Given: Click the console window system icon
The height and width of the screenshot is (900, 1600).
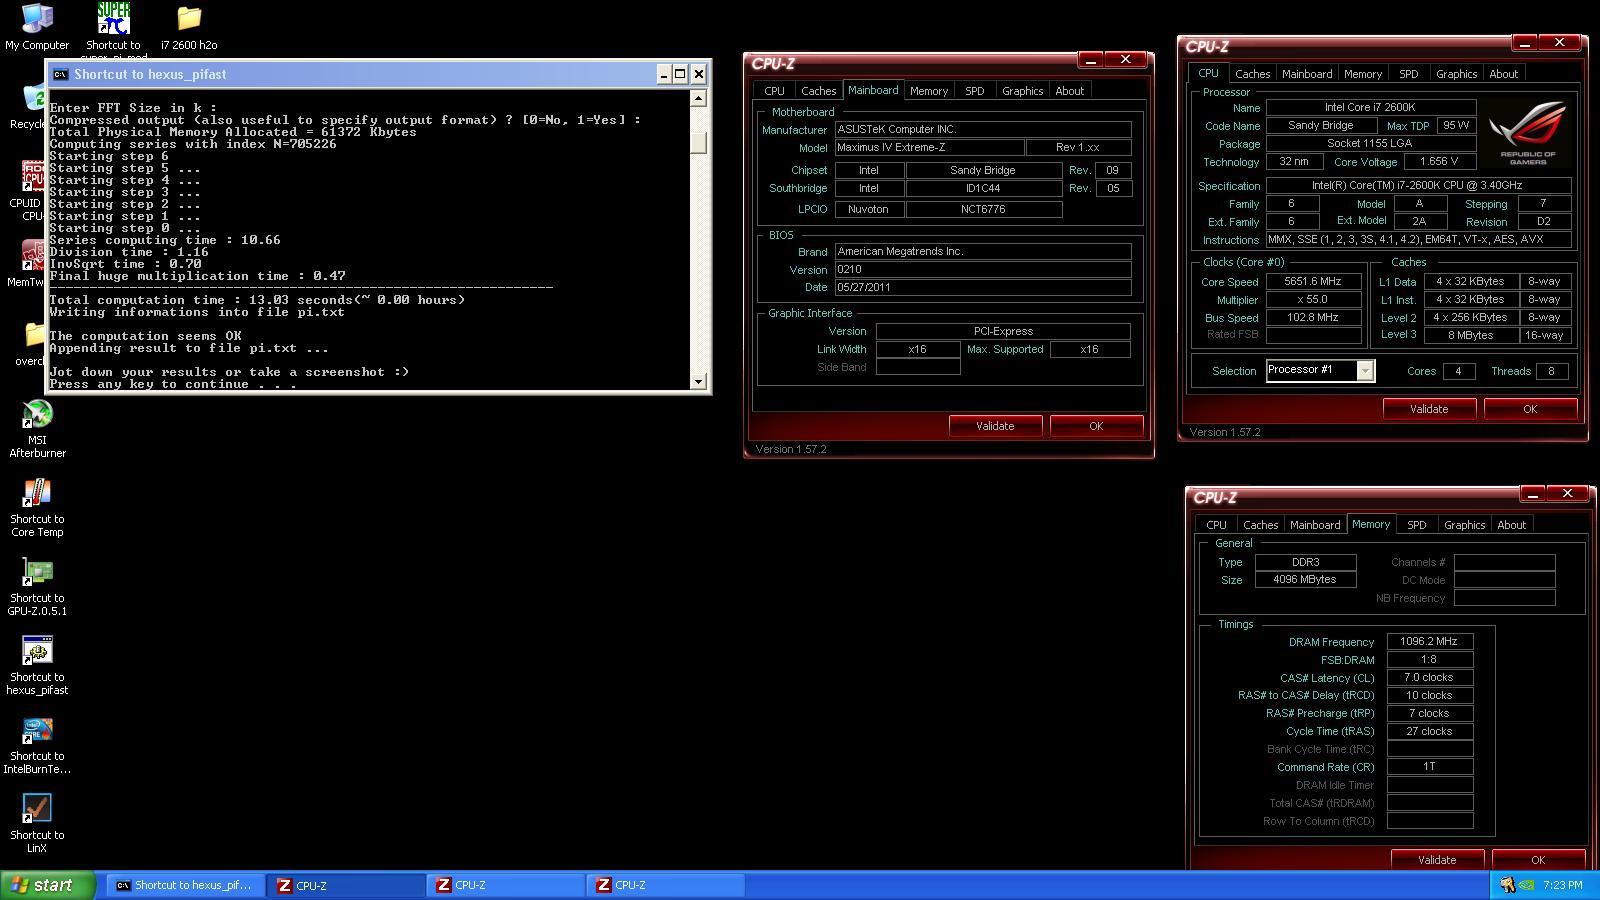Looking at the screenshot, I should tap(60, 74).
